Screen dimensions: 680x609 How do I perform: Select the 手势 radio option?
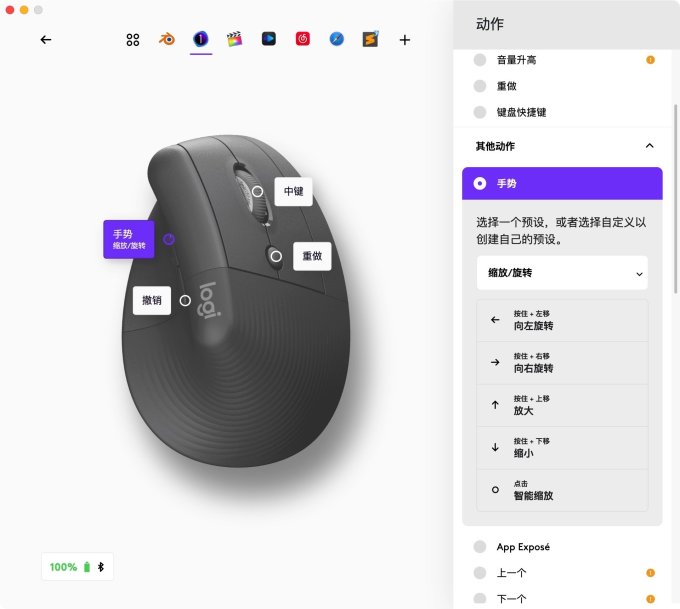pyautogui.click(x=480, y=183)
